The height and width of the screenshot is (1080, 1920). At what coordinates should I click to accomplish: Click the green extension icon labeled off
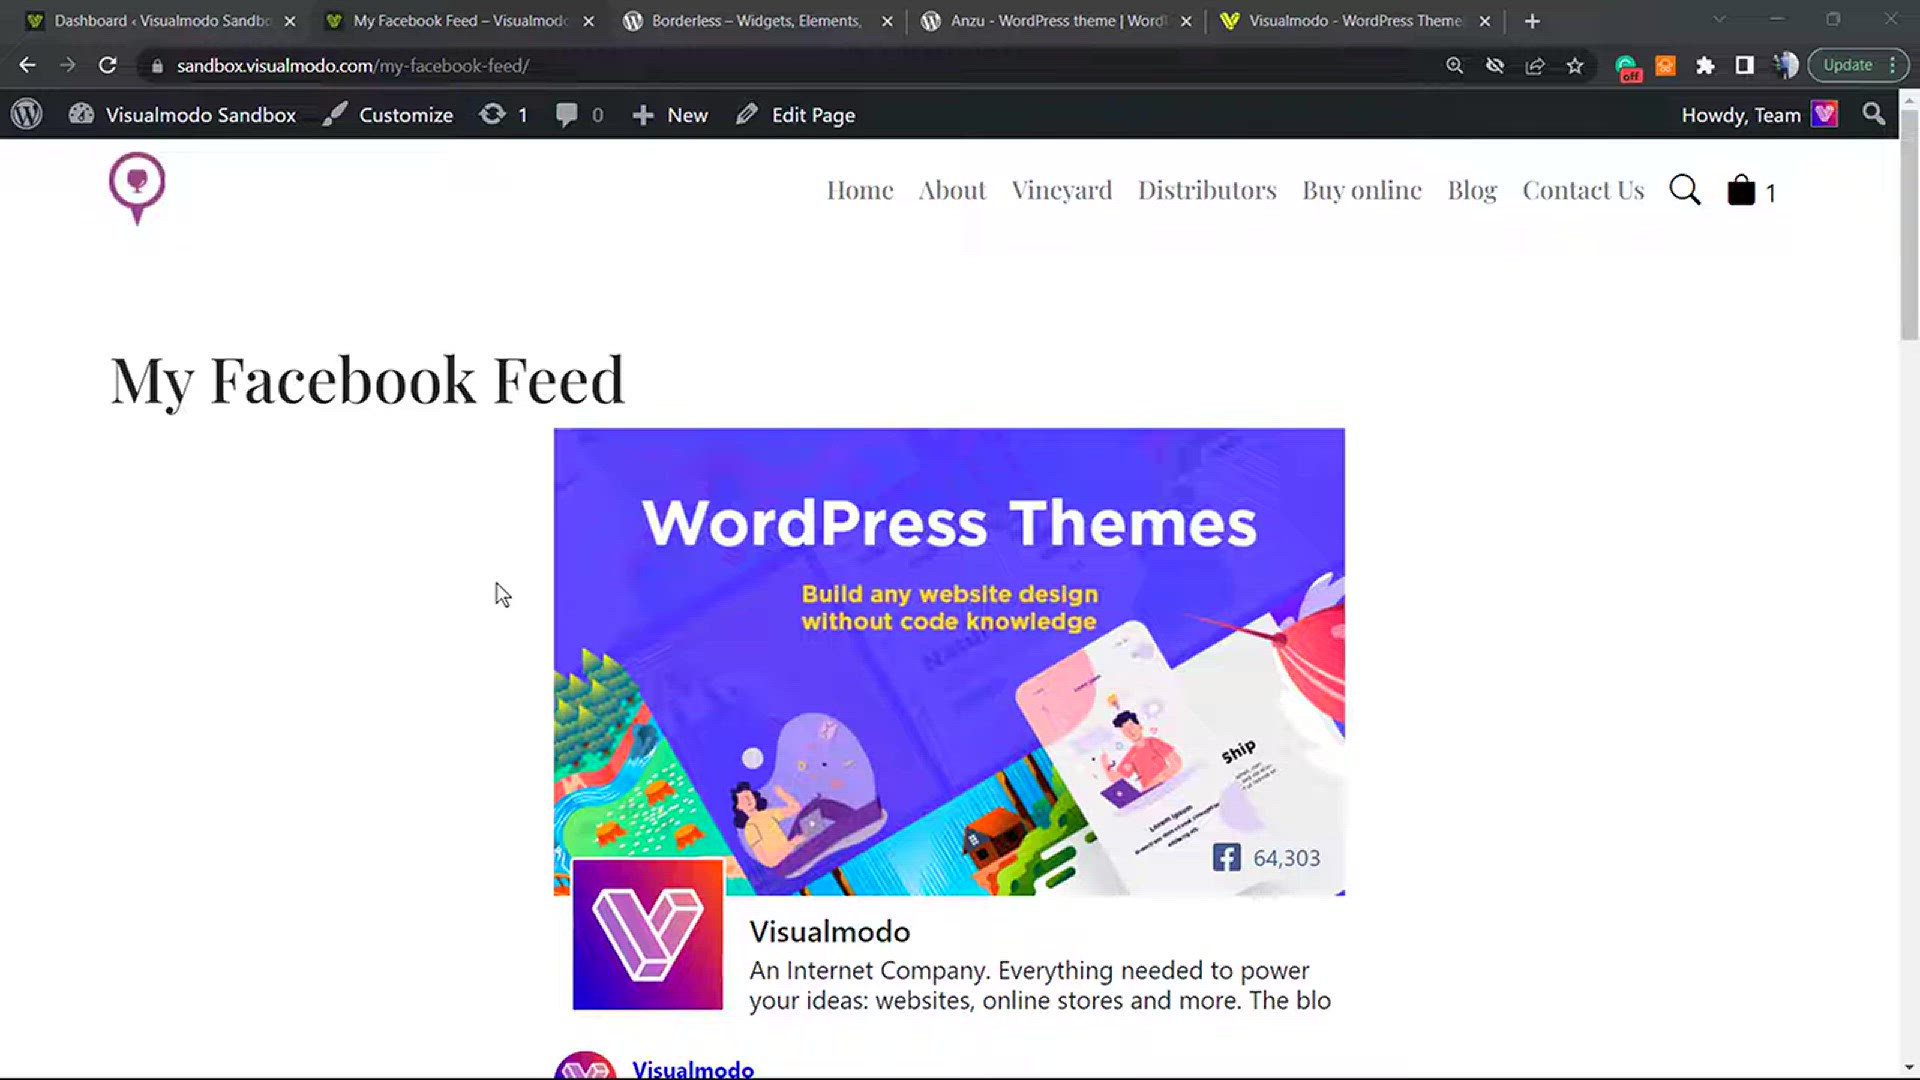tap(1627, 67)
